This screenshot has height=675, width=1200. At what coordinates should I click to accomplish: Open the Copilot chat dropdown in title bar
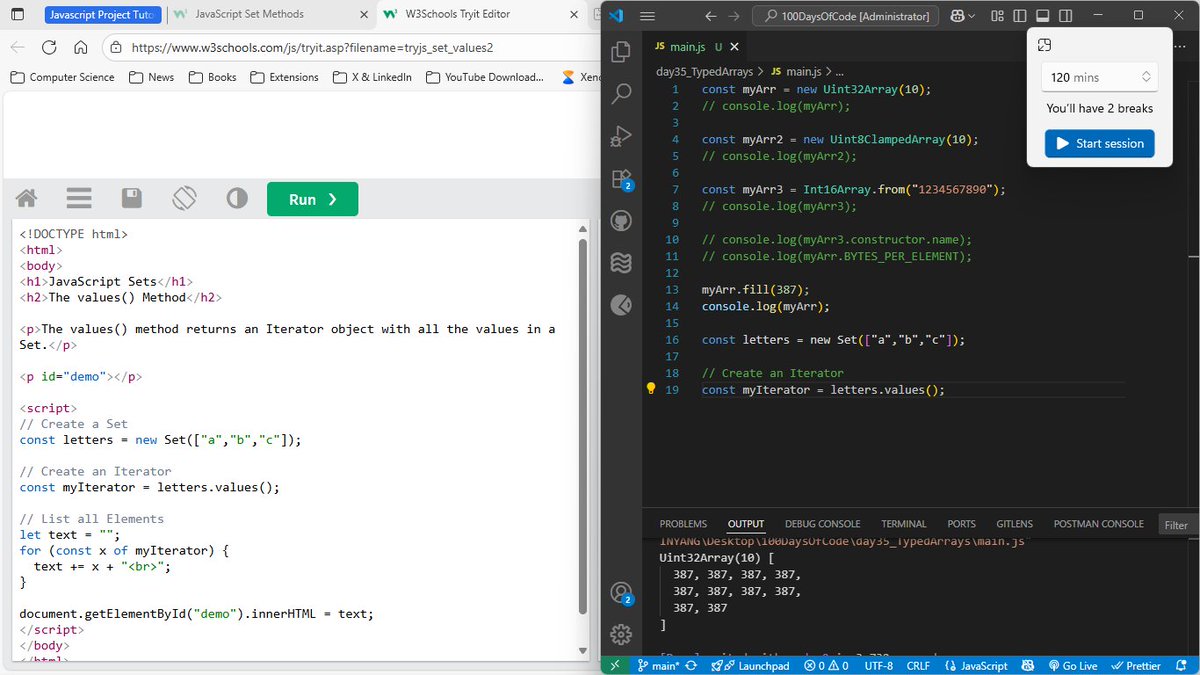[x=964, y=16]
